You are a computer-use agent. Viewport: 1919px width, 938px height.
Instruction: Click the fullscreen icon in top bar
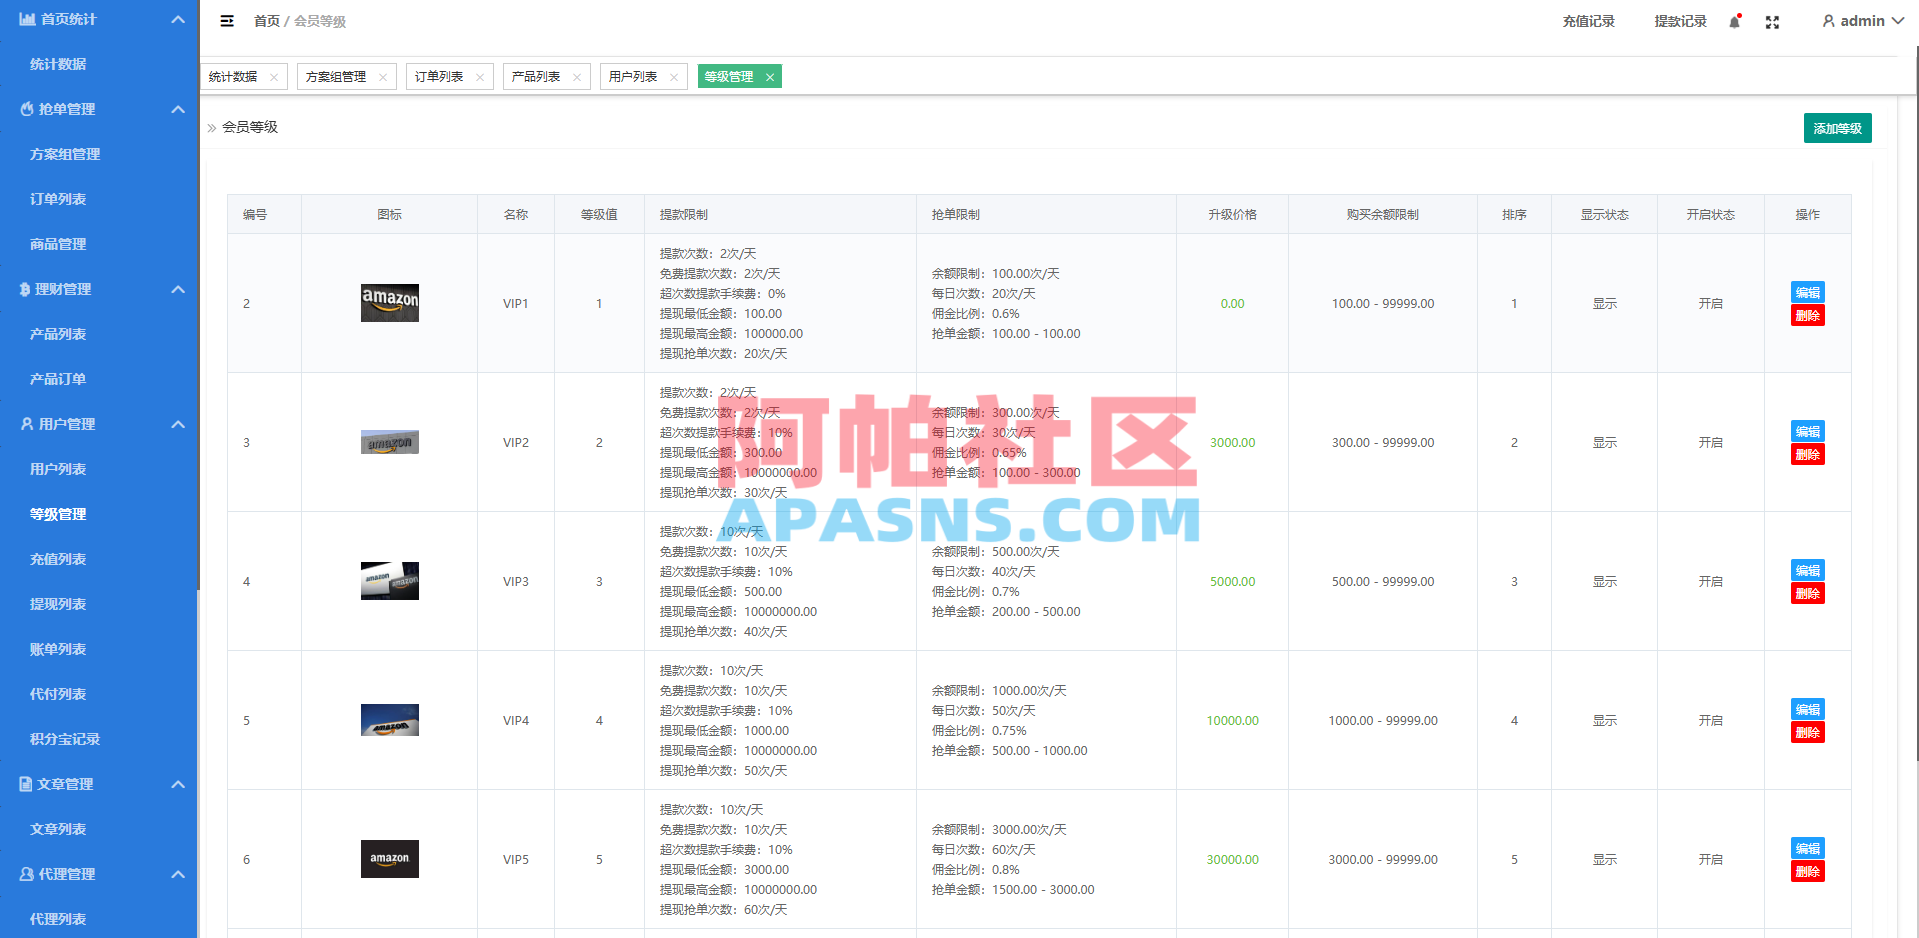tap(1772, 21)
